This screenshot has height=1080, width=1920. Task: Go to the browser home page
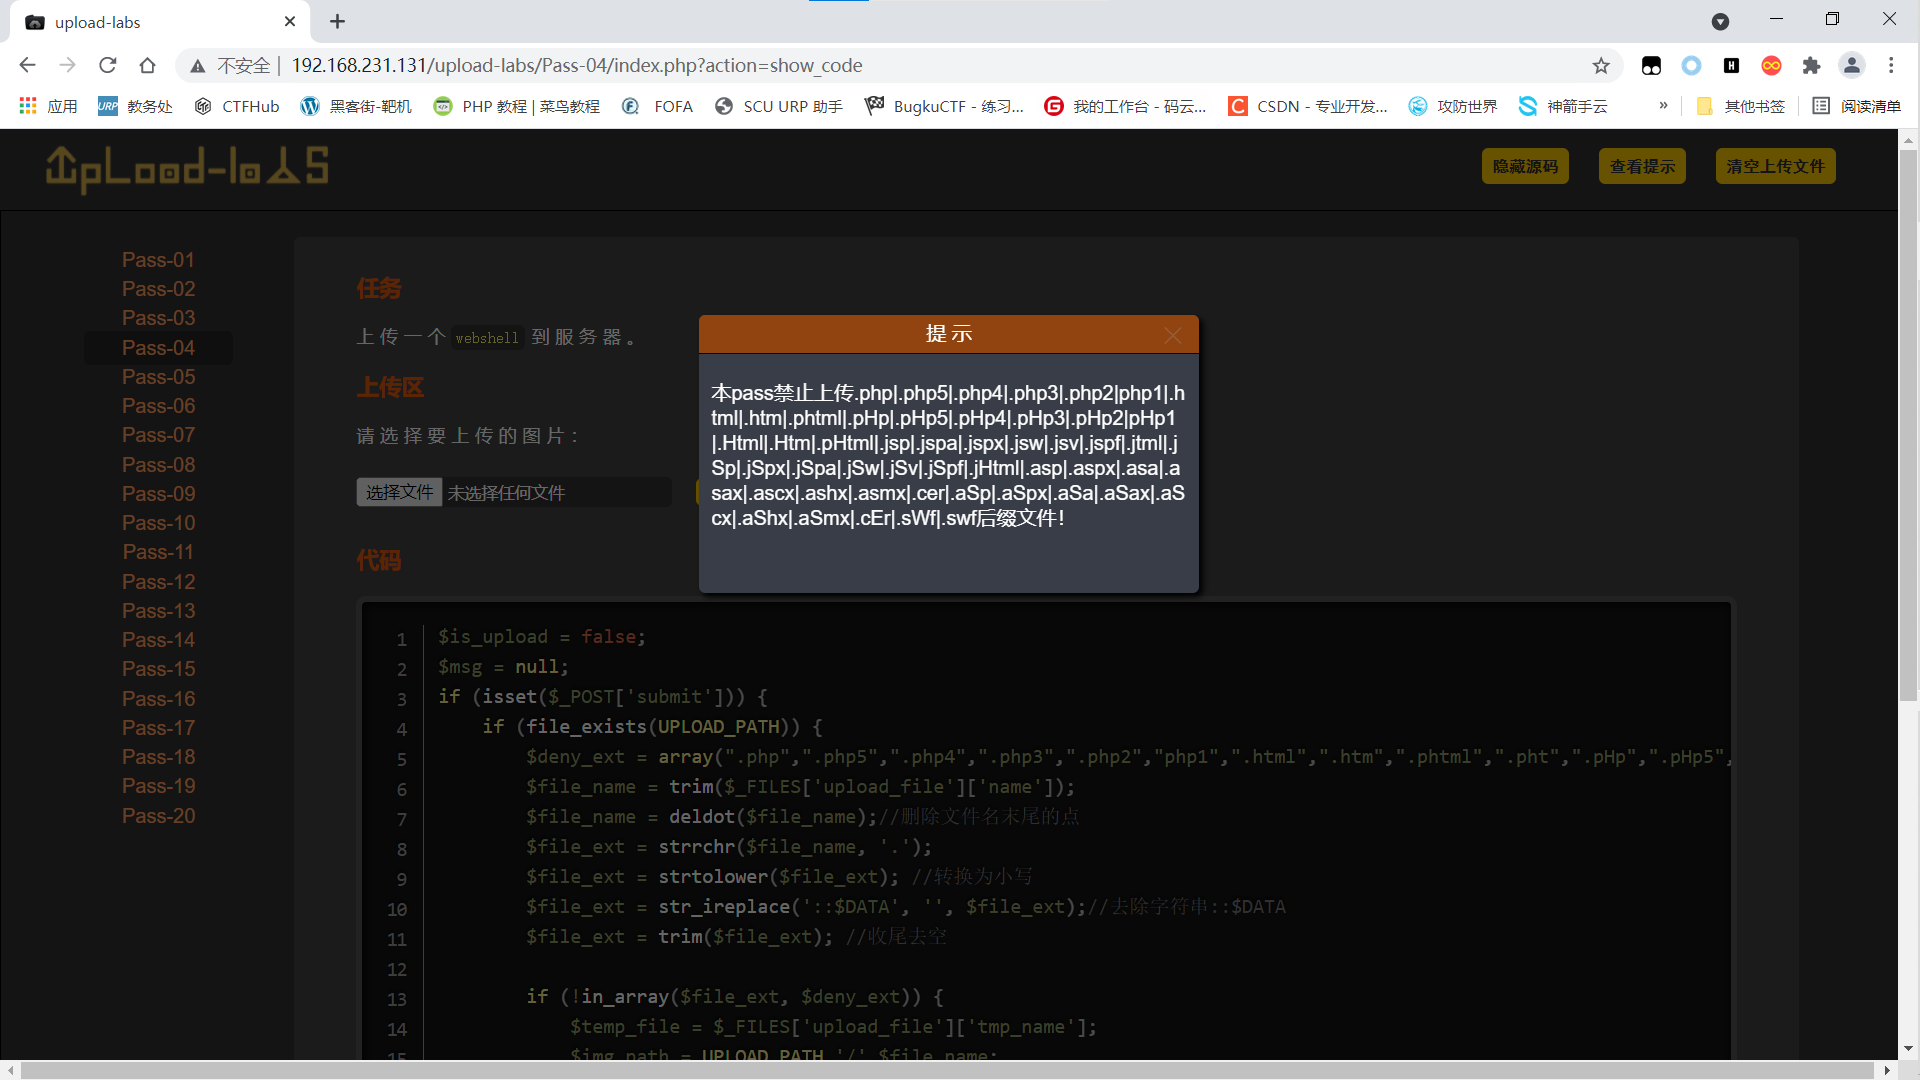click(x=148, y=65)
